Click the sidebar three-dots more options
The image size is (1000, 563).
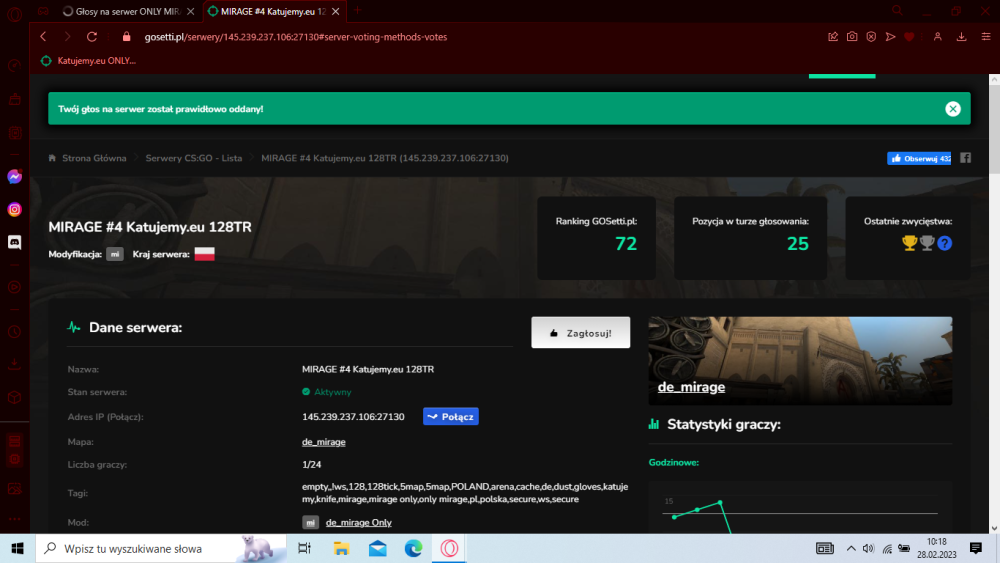click(15, 518)
